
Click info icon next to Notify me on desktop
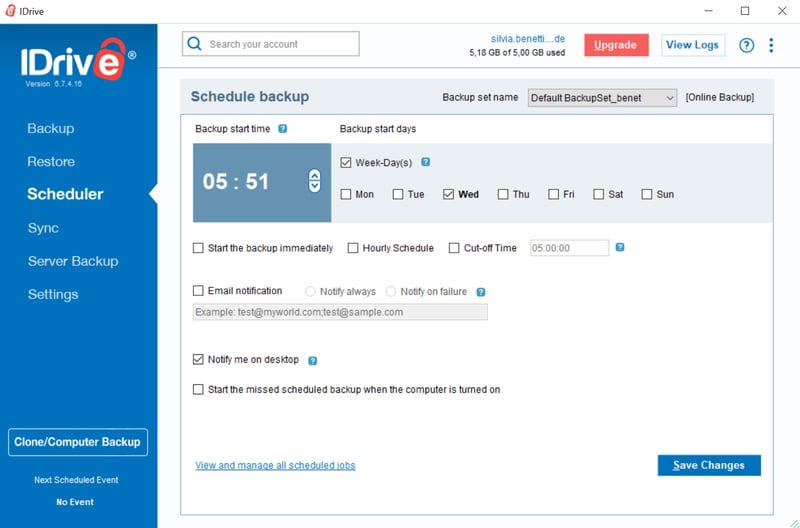(312, 360)
